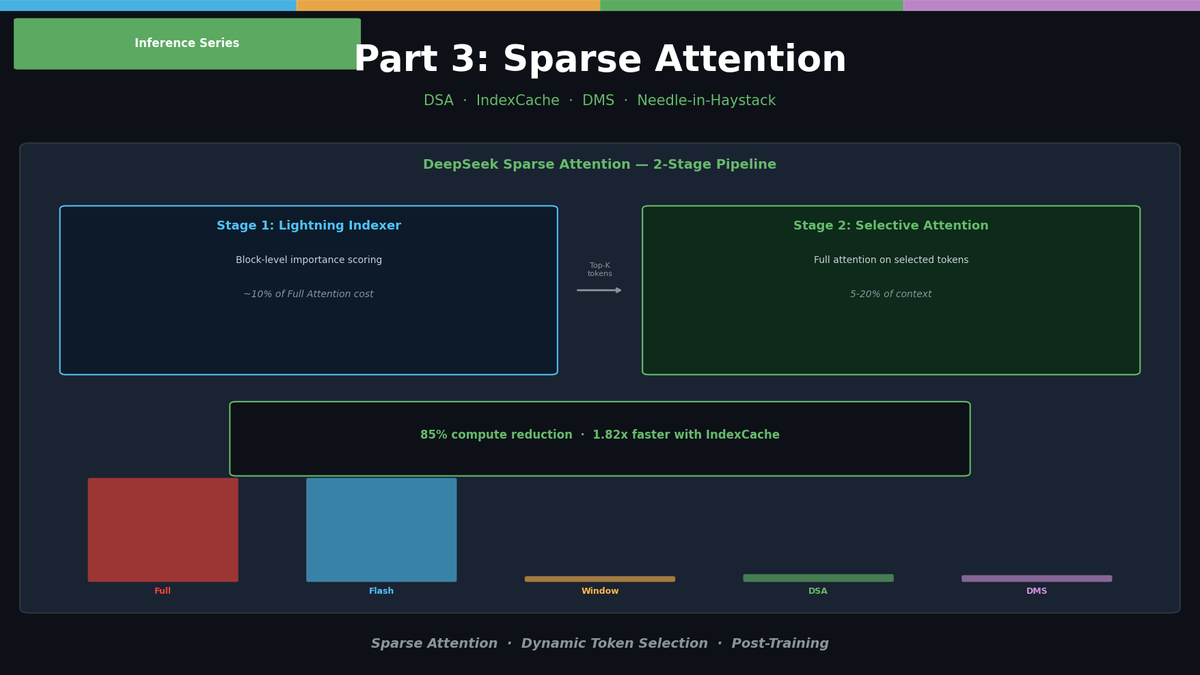1200x675 pixels.
Task: Click the IndexCache link
Action: click(517, 100)
